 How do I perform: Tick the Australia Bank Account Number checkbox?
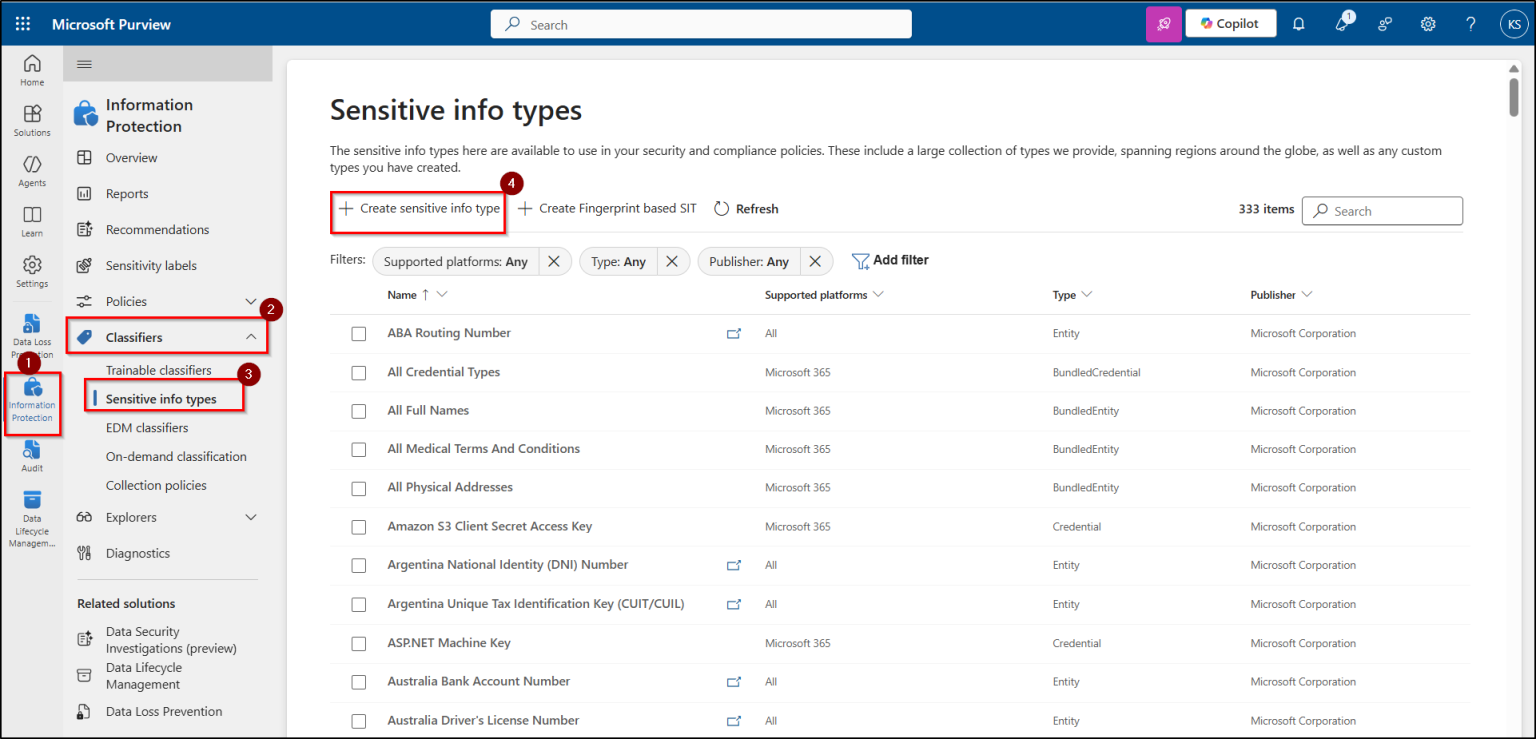(x=359, y=682)
